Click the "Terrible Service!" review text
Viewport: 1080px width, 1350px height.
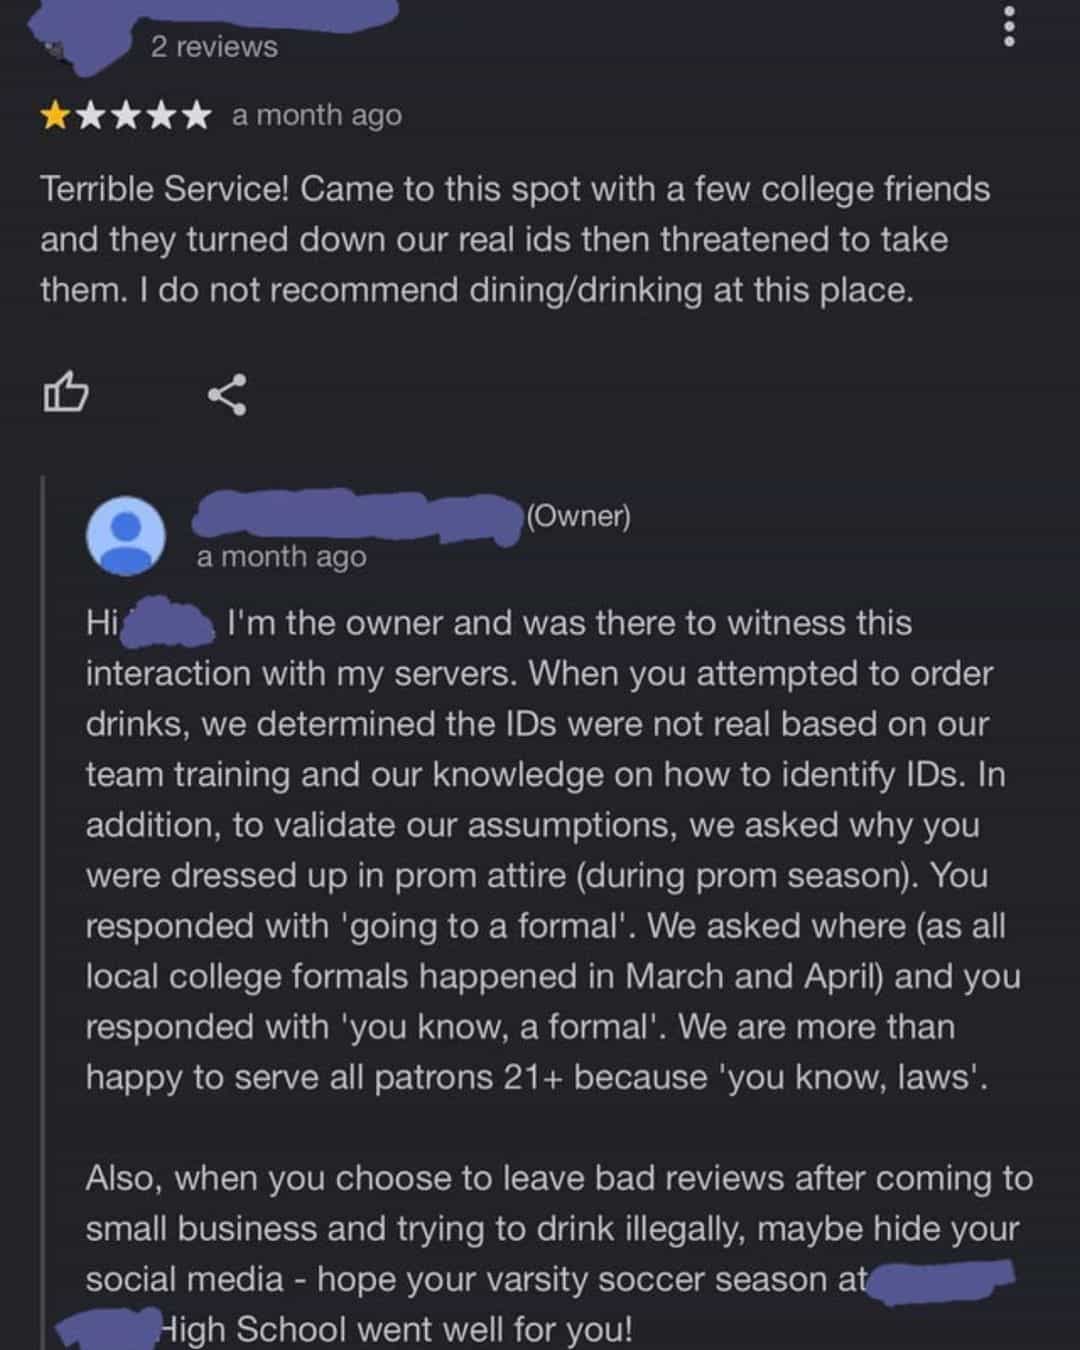165,189
